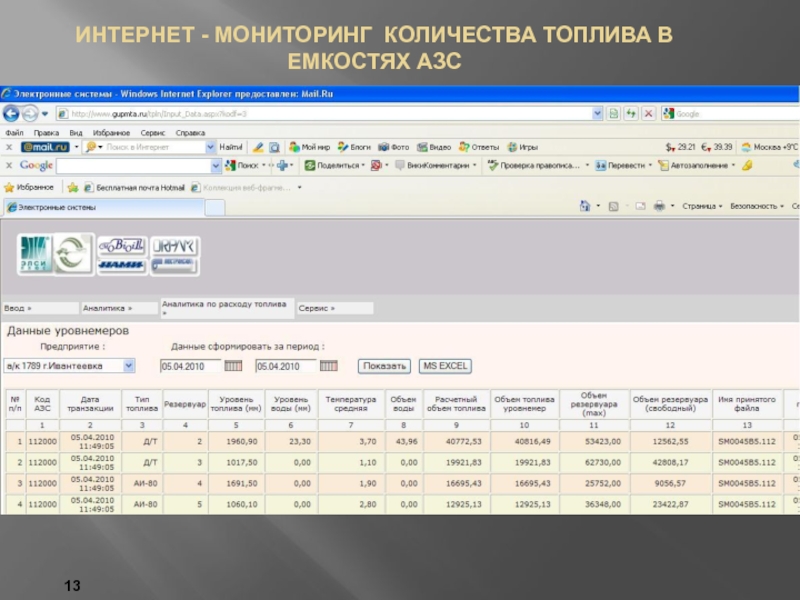Click the Фото toolbar button
Viewport: 800px width, 600px height.
394,147
